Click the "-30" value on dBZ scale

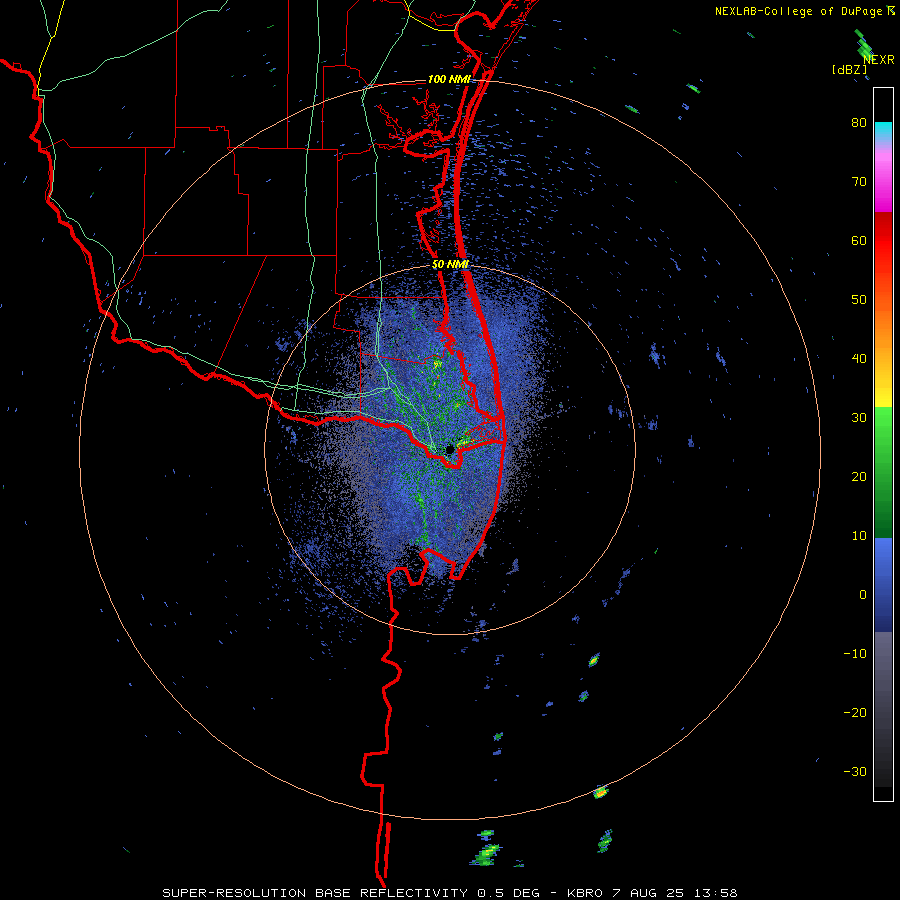click(855, 771)
